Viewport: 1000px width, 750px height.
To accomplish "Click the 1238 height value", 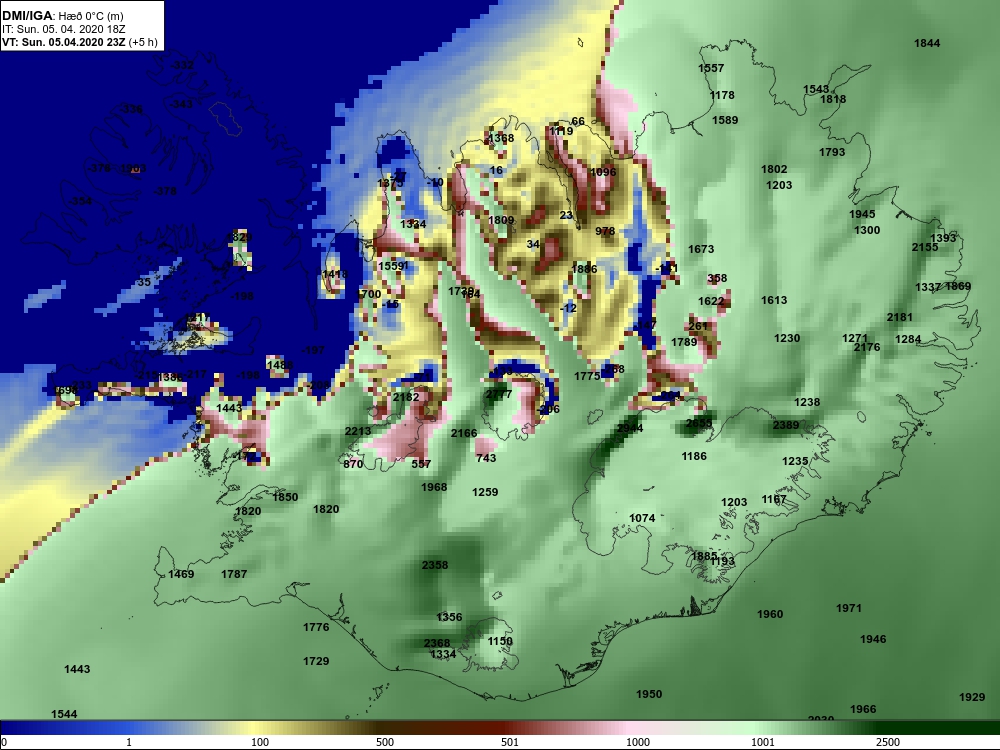I will [807, 402].
